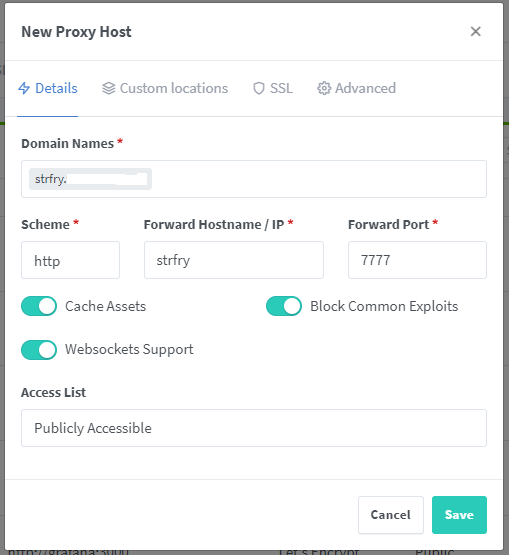The width and height of the screenshot is (509, 555).
Task: Click the Forward Hostname / IP field
Action: tap(234, 260)
